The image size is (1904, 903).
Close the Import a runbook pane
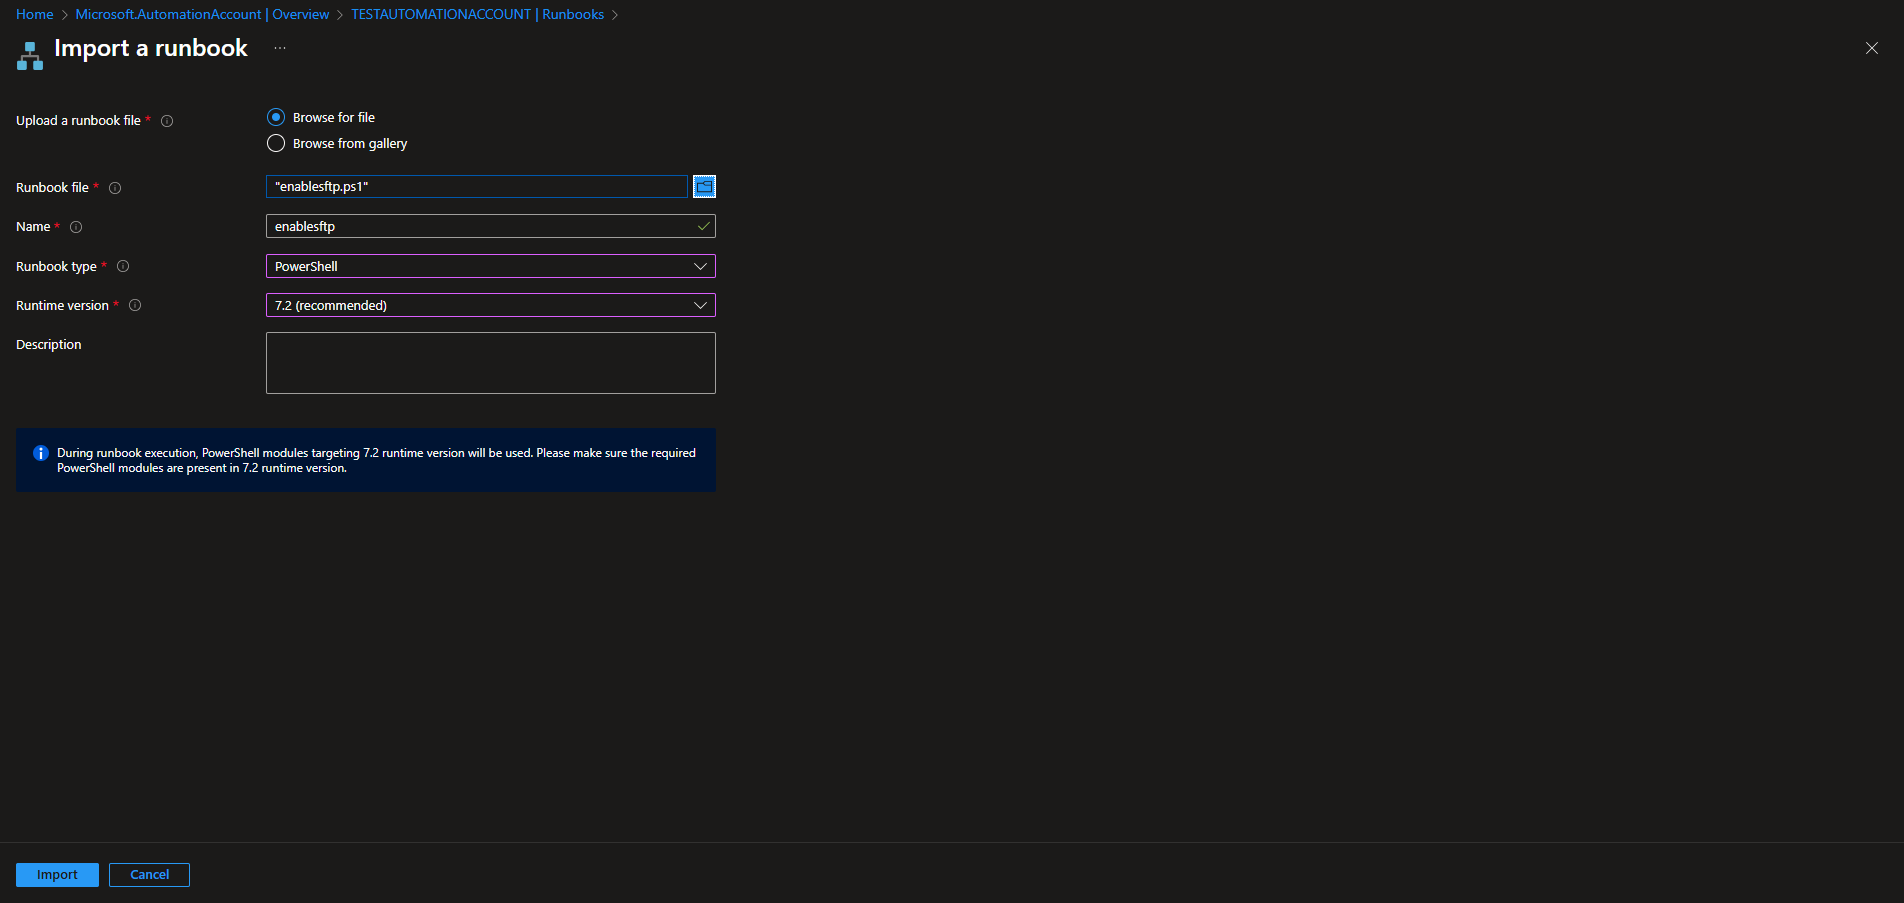click(x=1872, y=48)
